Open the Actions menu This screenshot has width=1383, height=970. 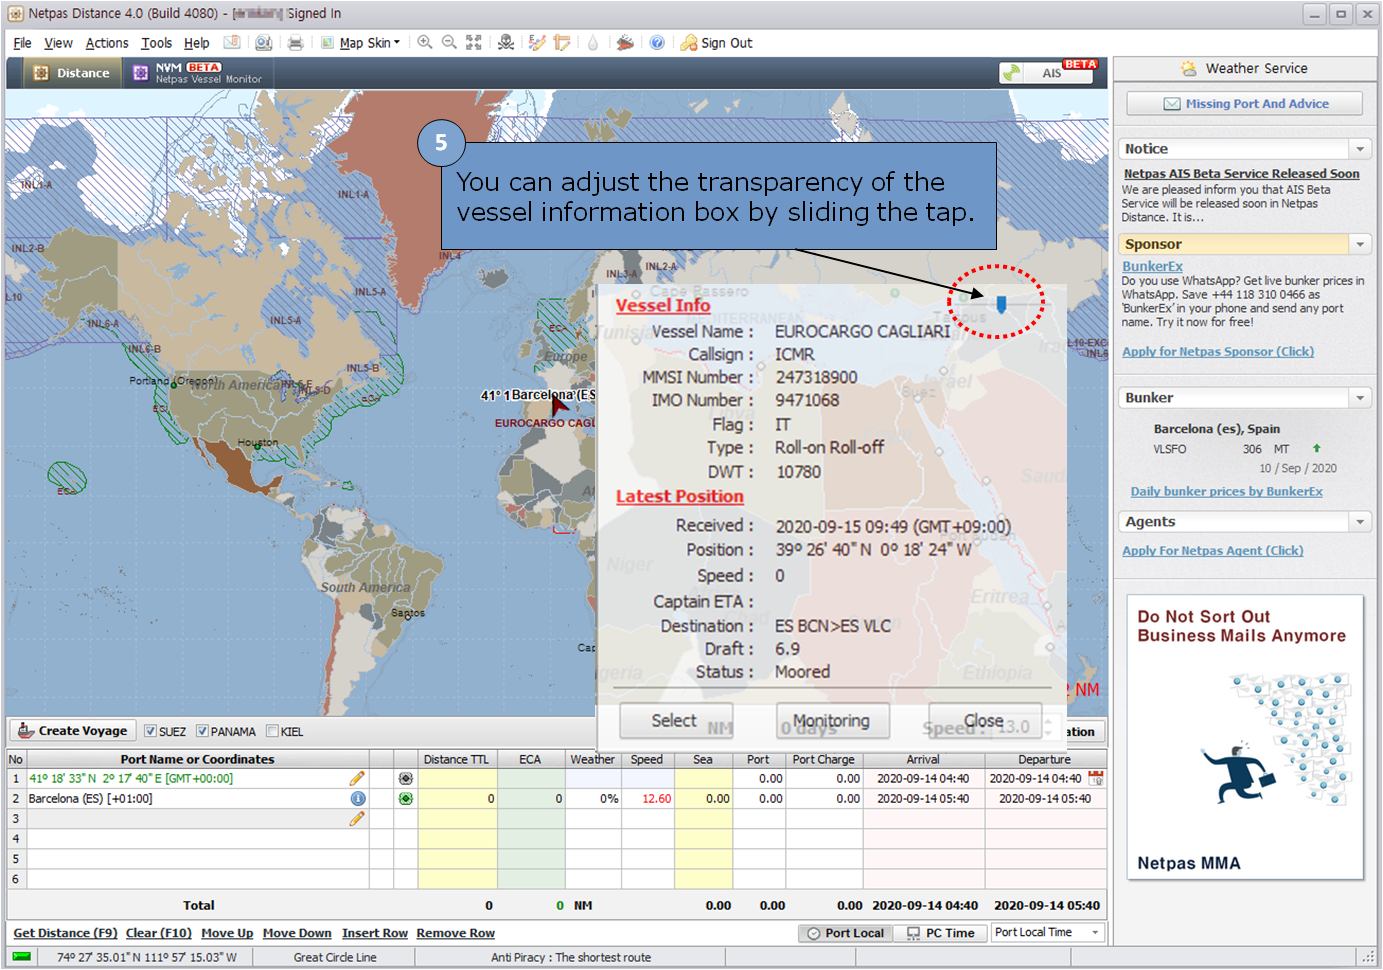click(x=107, y=43)
